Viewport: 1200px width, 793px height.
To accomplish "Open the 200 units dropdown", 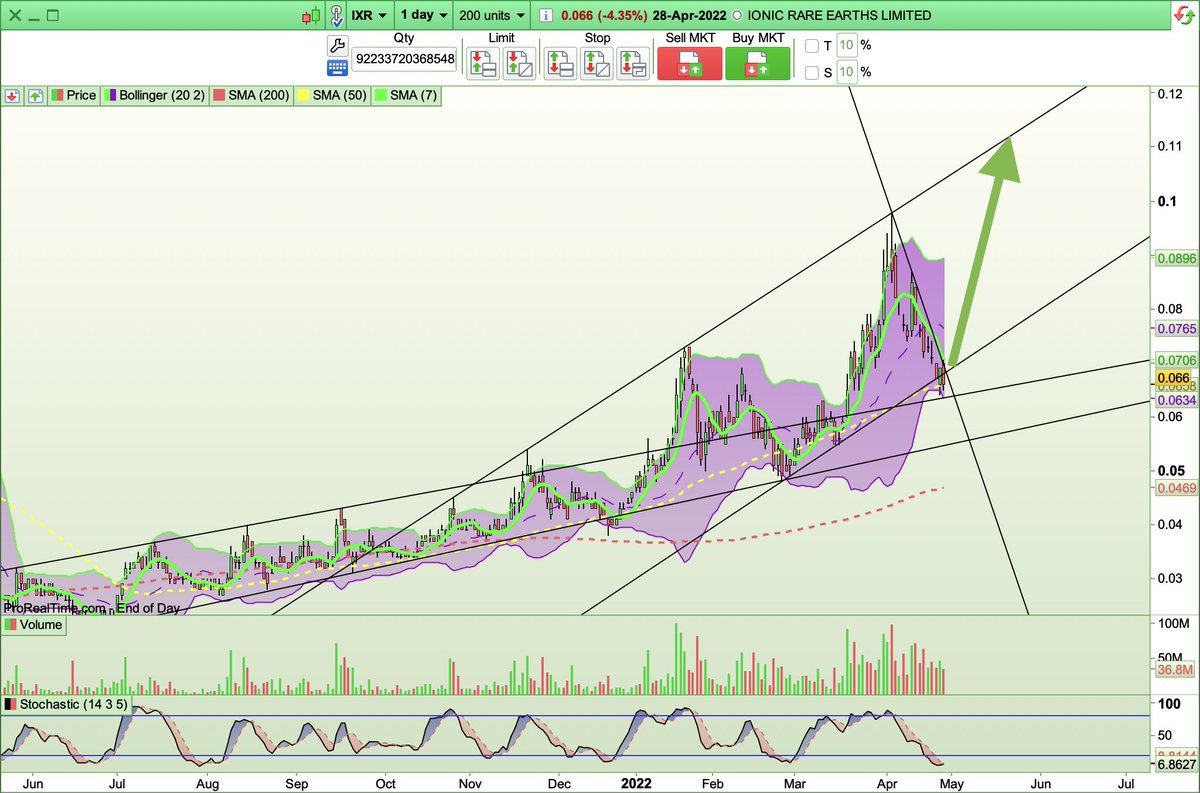I will click(x=491, y=16).
